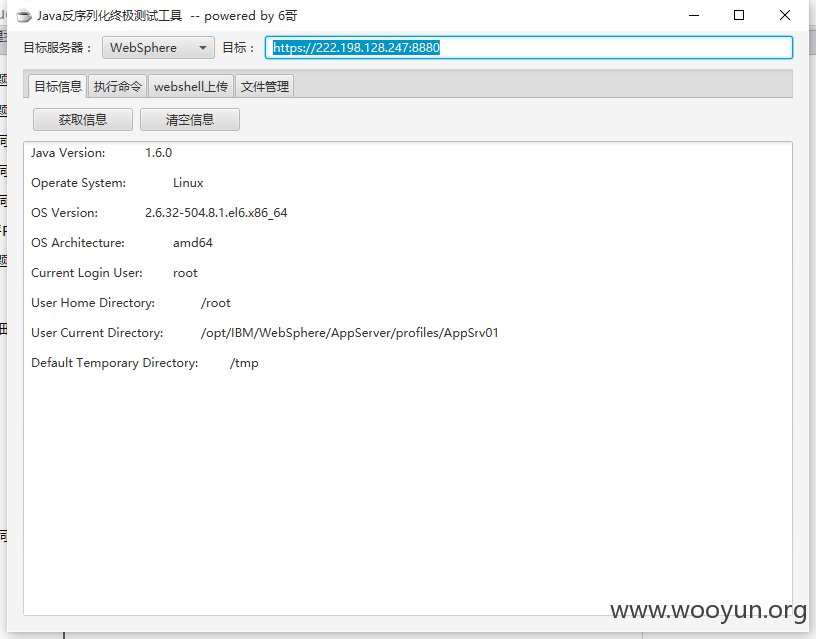
Task: Click the temporary directory value /tmp
Action: 244,363
